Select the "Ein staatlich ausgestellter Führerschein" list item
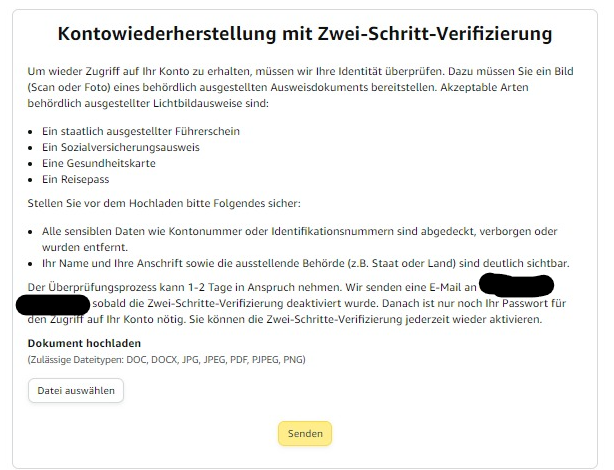 [x=141, y=131]
